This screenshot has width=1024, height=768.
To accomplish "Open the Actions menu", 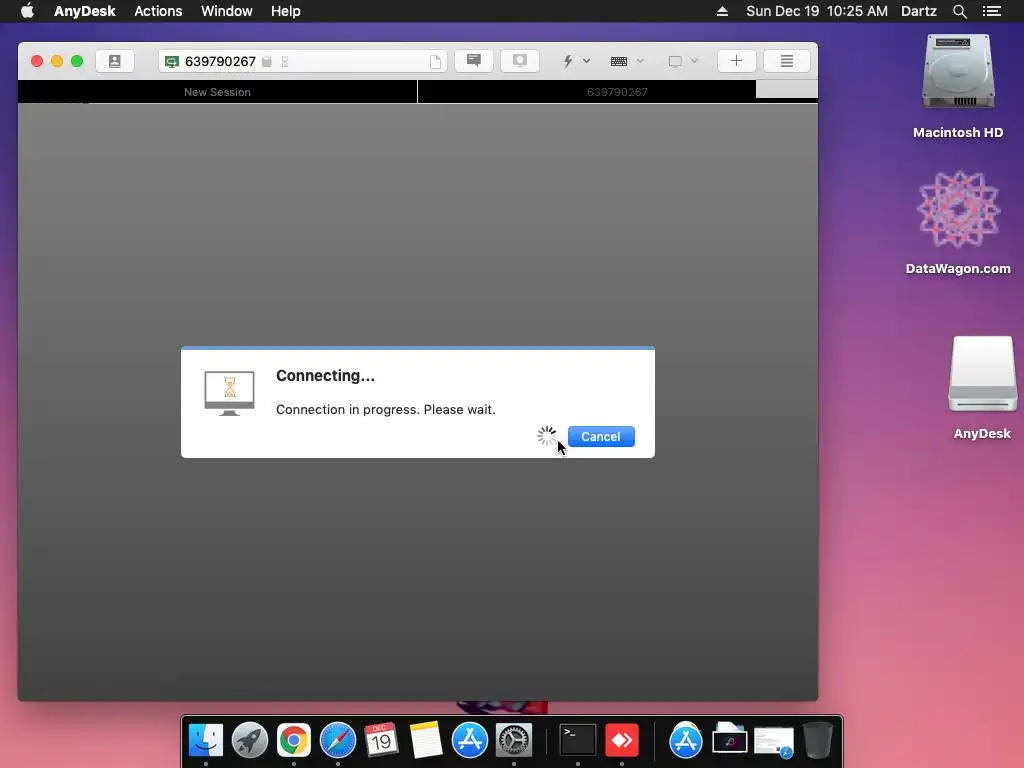I will coord(158,11).
